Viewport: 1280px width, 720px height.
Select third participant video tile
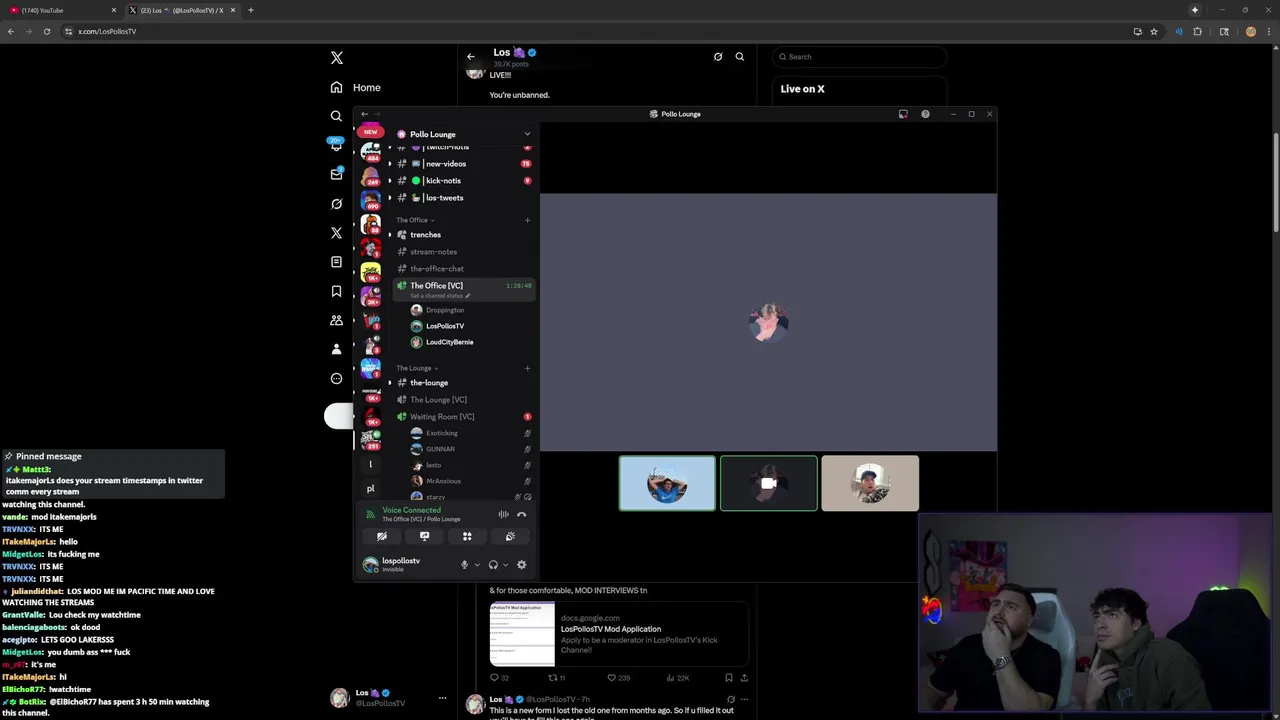[x=870, y=483]
